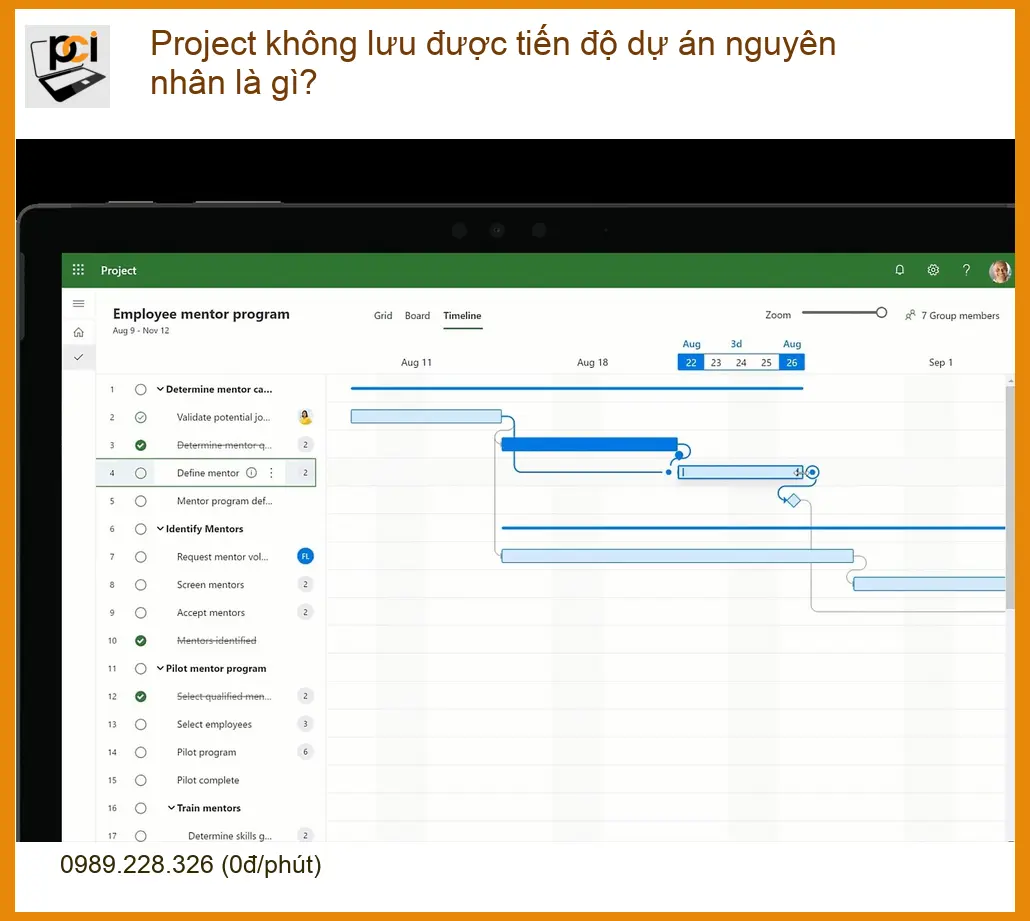Image resolution: width=1030 pixels, height=921 pixels.
Task: Click the vertical timeline scrollbar
Action: coord(1010,498)
